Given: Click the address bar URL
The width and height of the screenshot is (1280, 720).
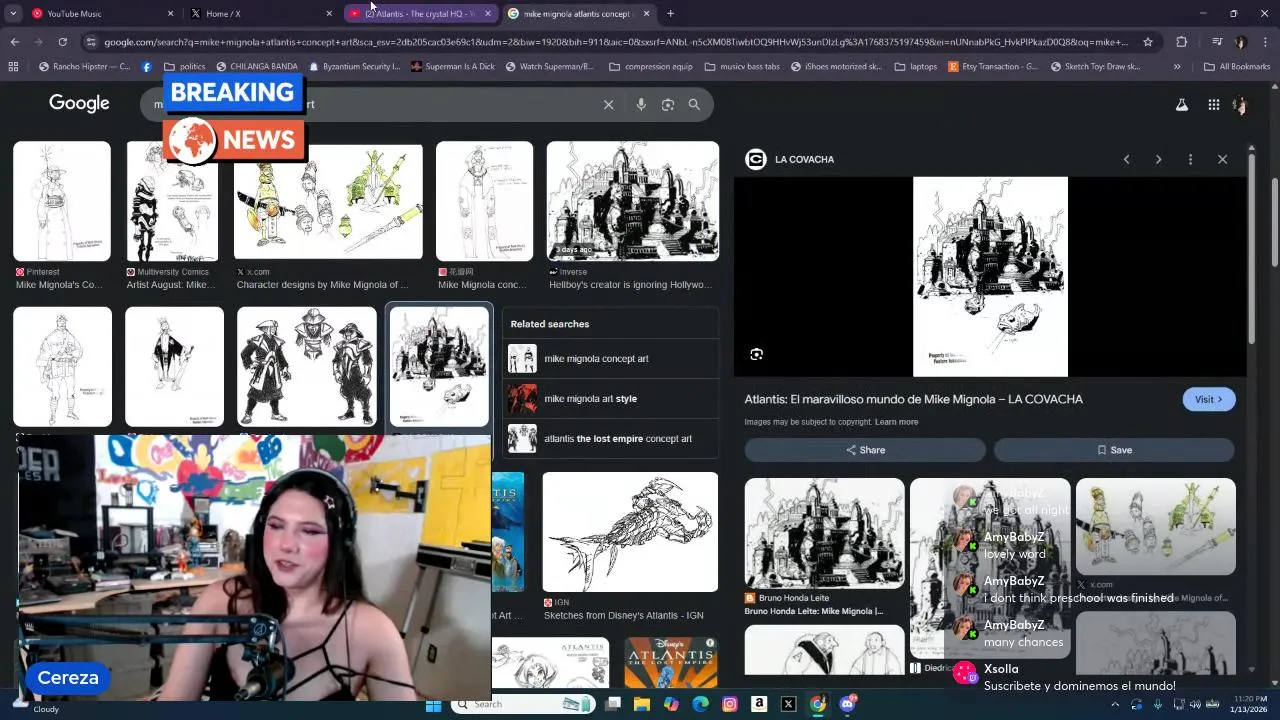Looking at the screenshot, I should pos(615,42).
